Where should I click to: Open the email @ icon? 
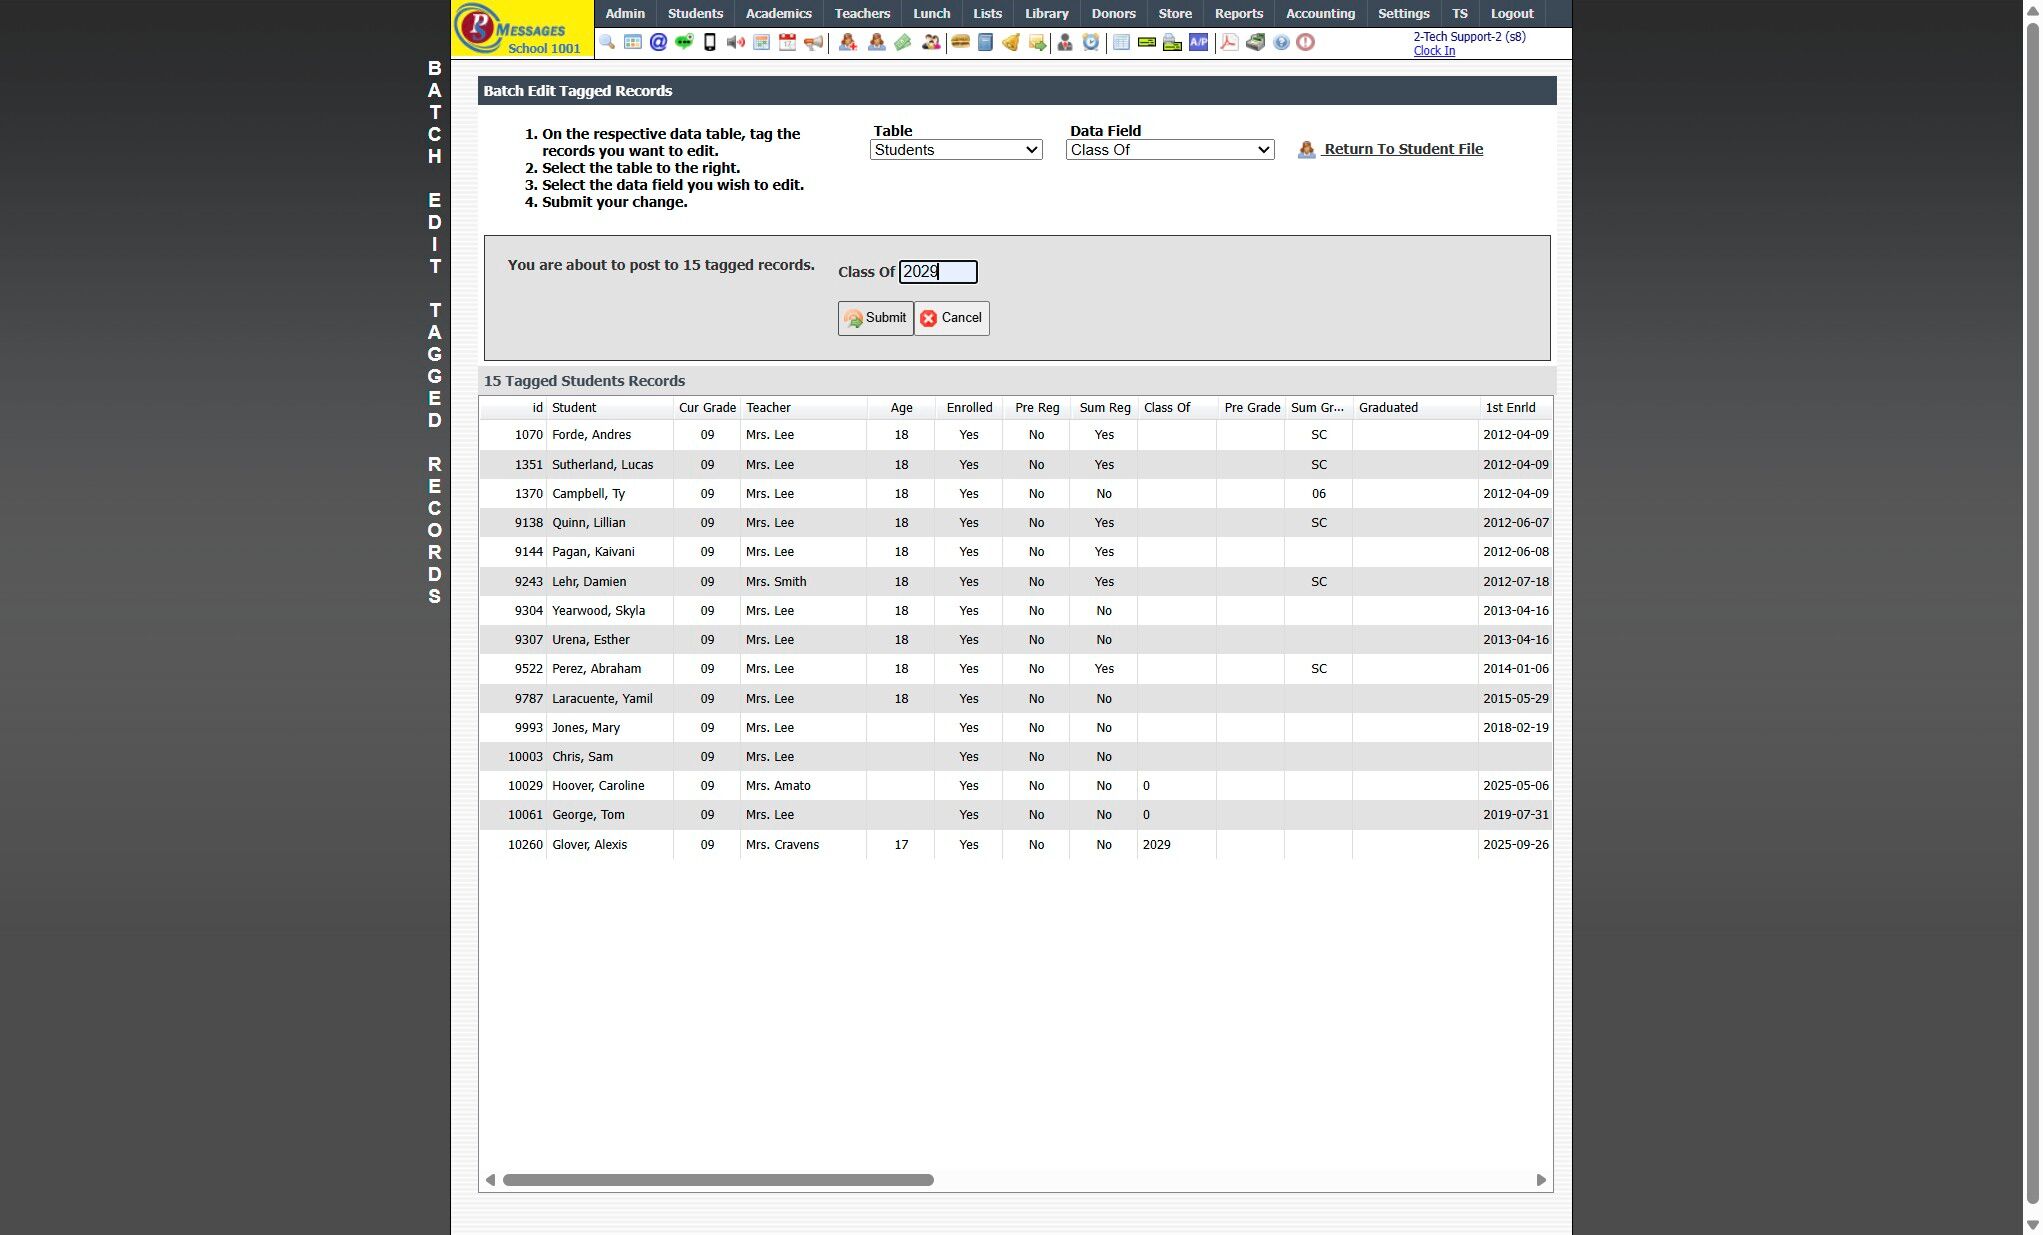tap(658, 43)
